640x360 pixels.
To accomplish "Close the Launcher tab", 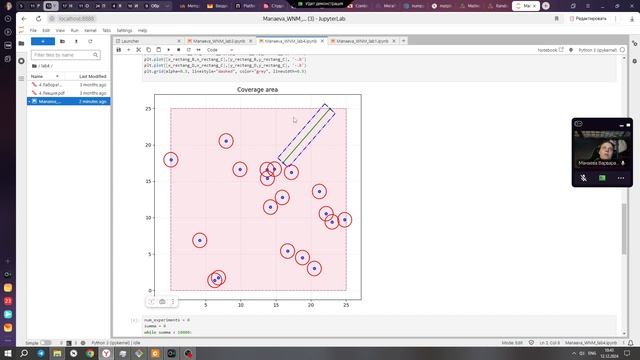I will coord(179,41).
